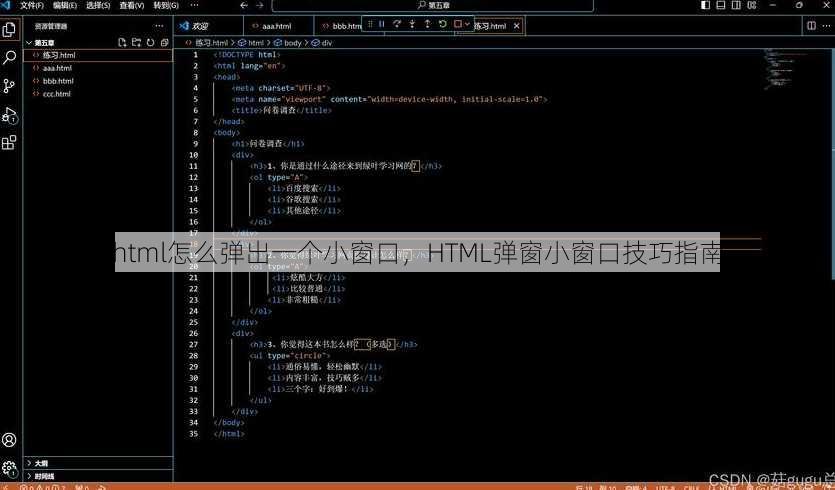This screenshot has height=490, width=835.
Task: Refresh the explorer file list
Action: pos(150,43)
